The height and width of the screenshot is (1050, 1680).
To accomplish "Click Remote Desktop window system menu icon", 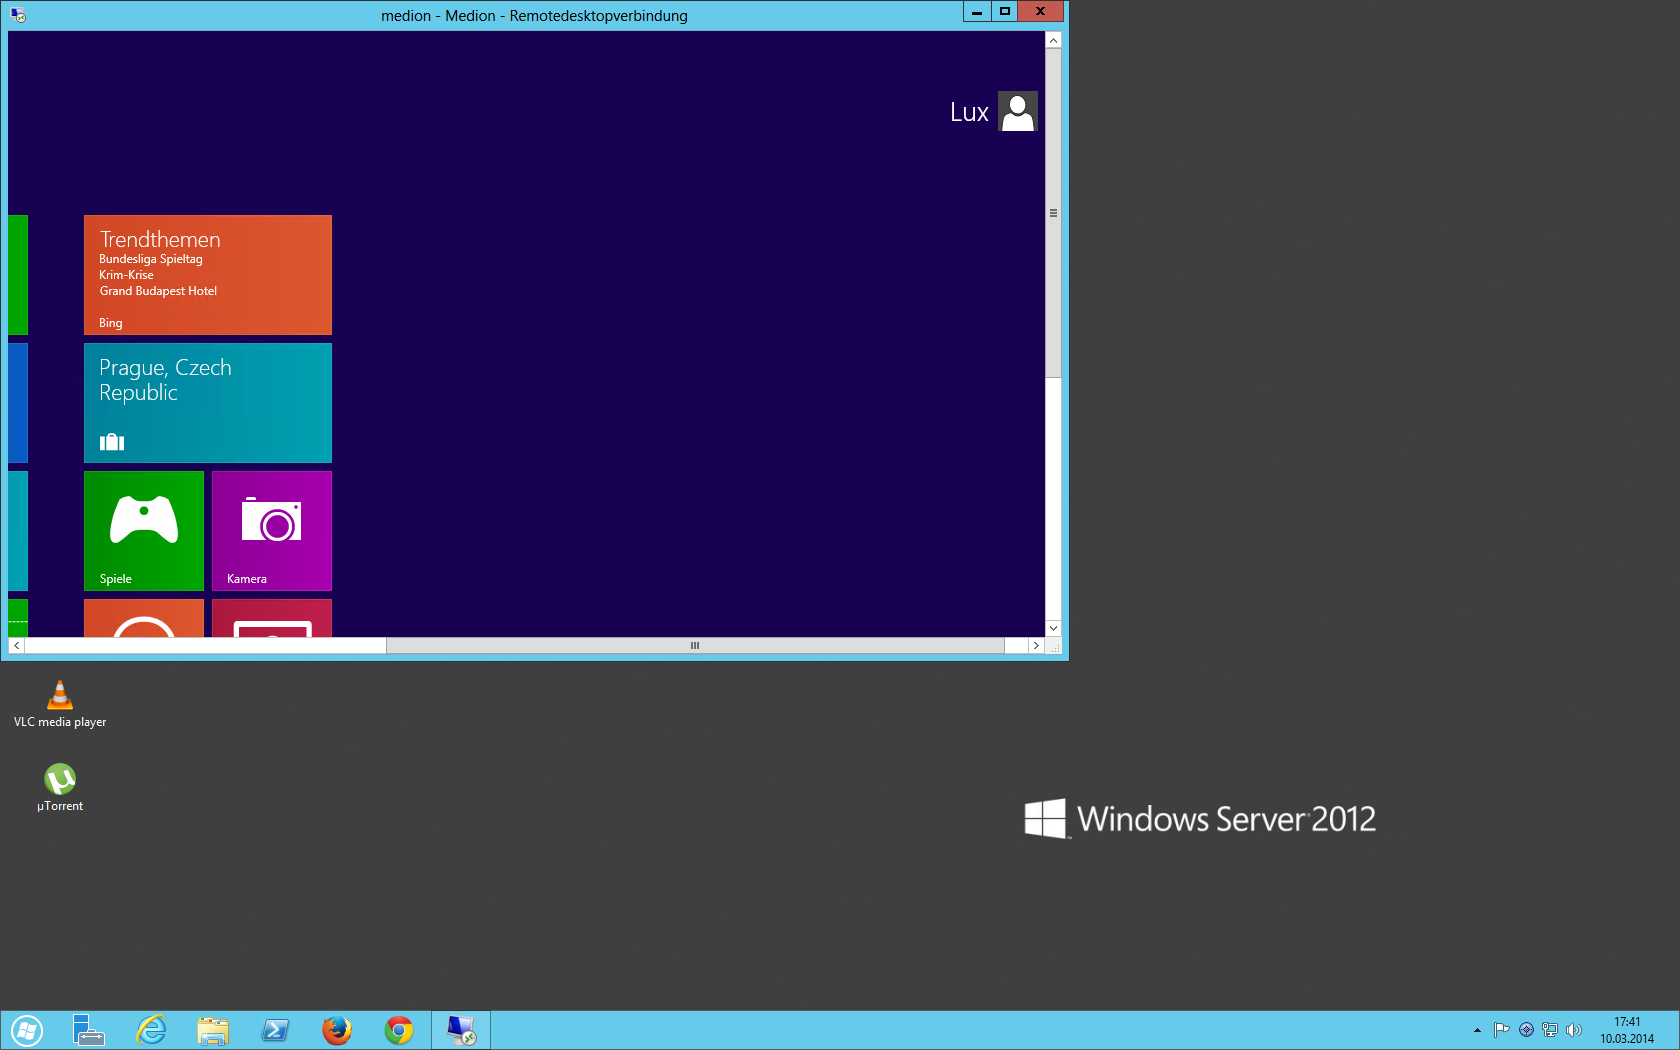I will point(17,15).
